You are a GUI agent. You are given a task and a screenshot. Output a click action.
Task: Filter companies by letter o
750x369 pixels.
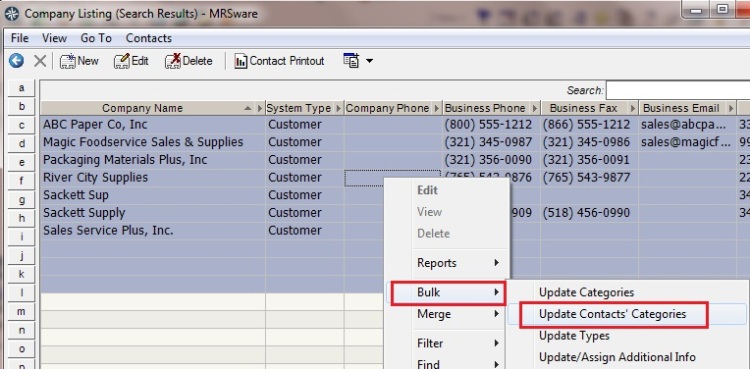point(22,349)
